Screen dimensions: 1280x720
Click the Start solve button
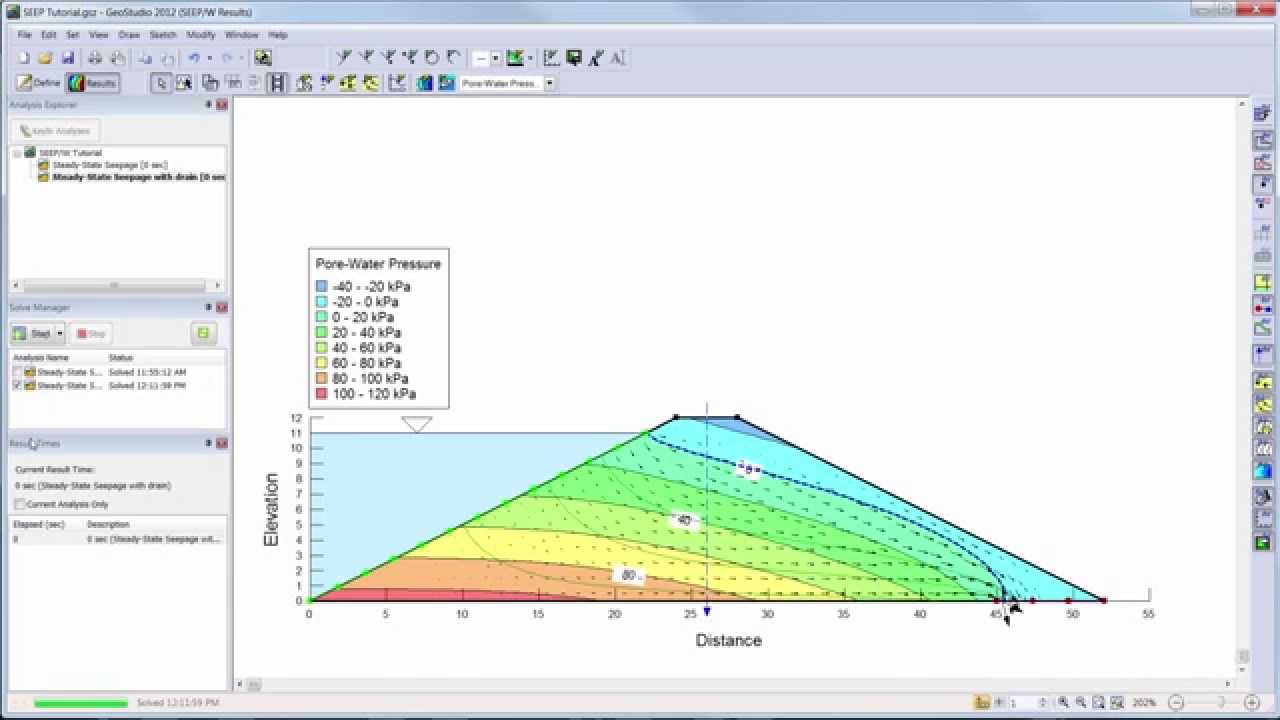coord(32,333)
